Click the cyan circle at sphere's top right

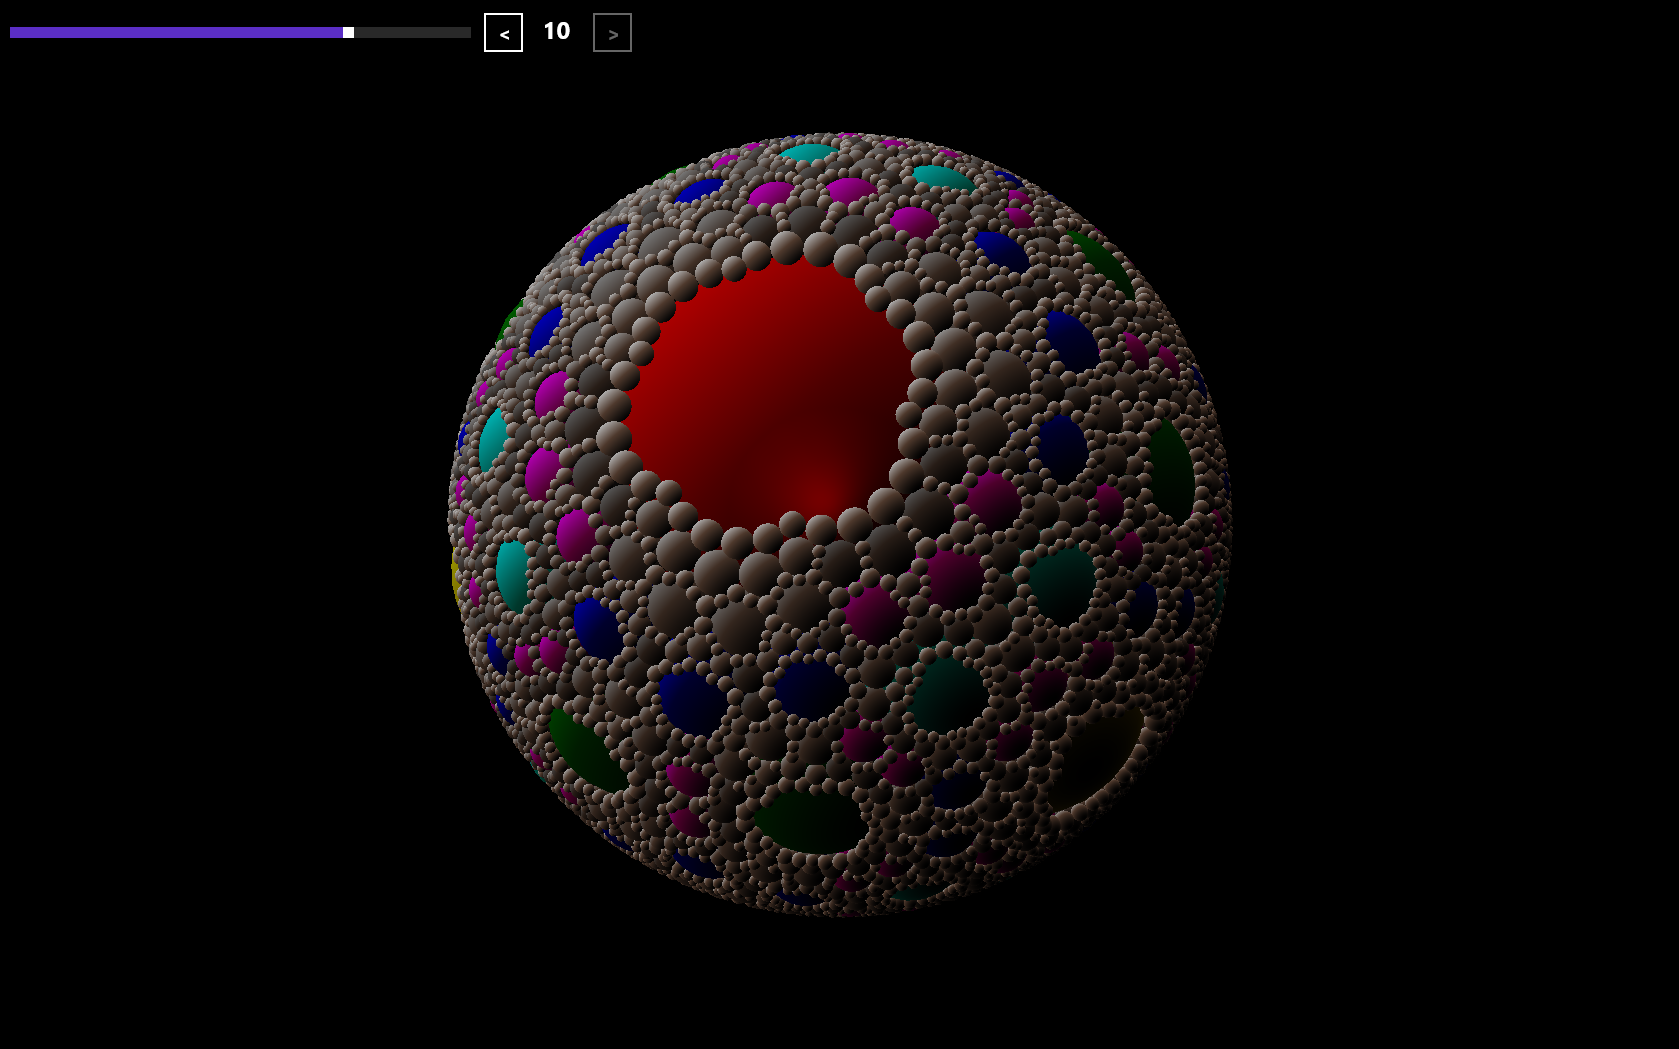tap(941, 178)
